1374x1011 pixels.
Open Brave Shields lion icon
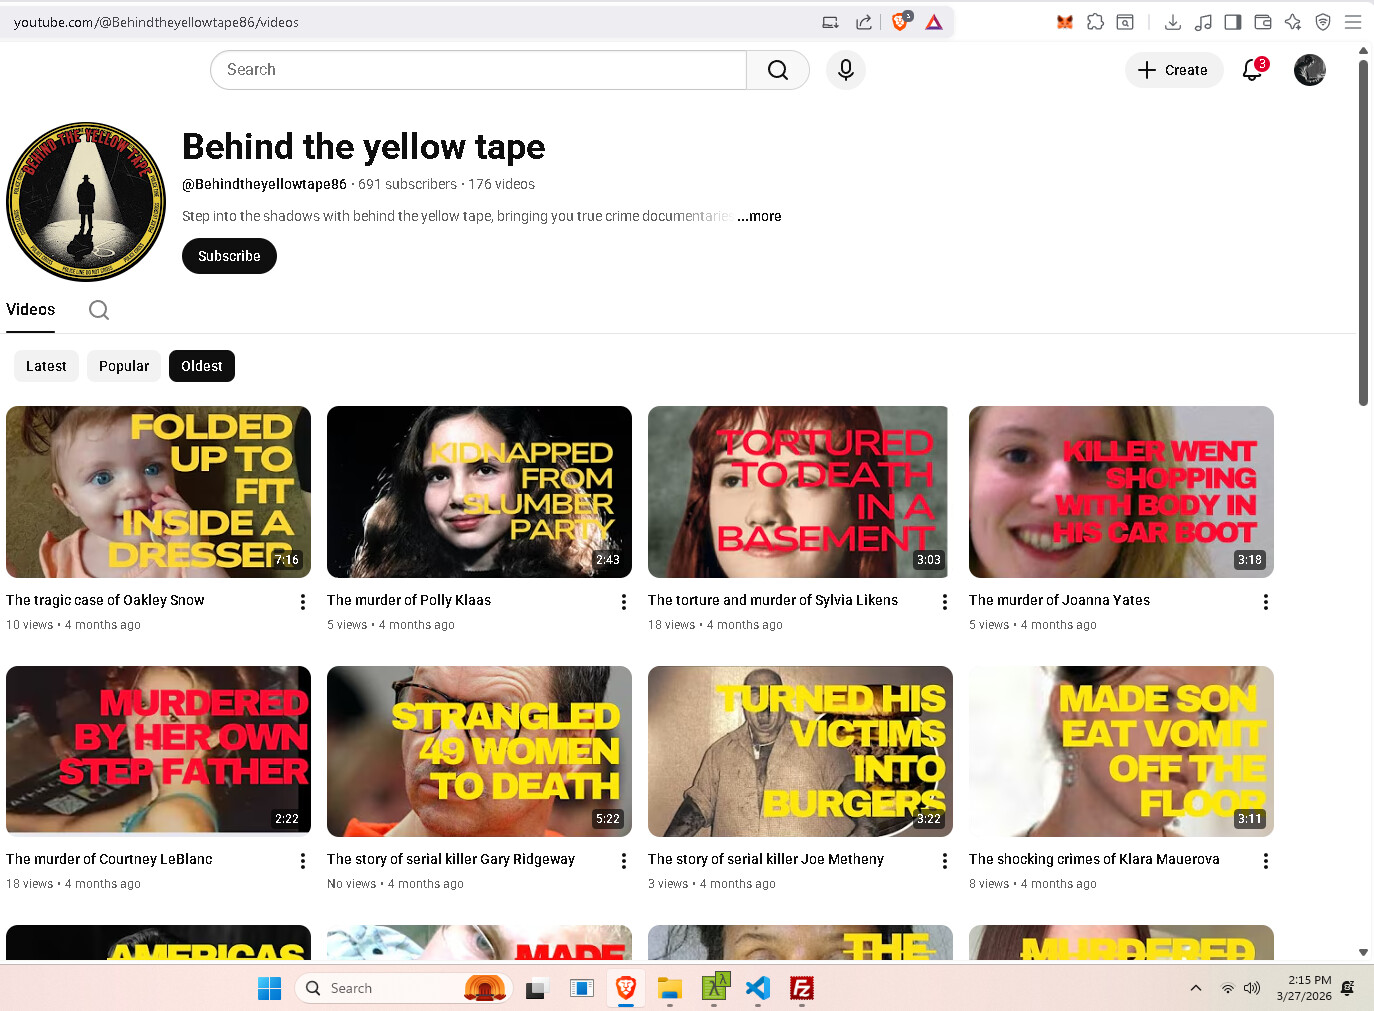tap(900, 22)
